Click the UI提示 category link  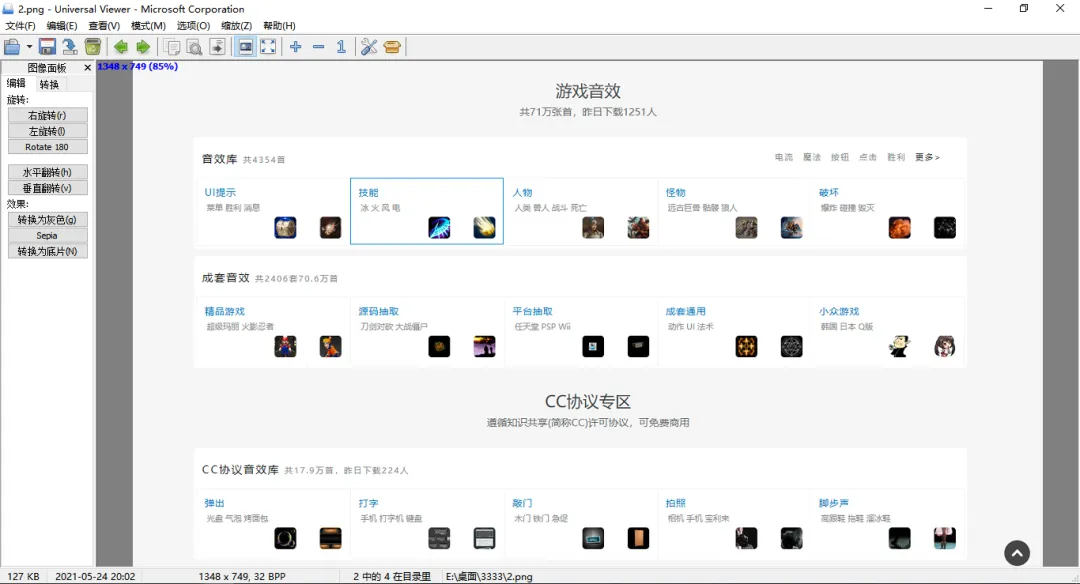220,192
